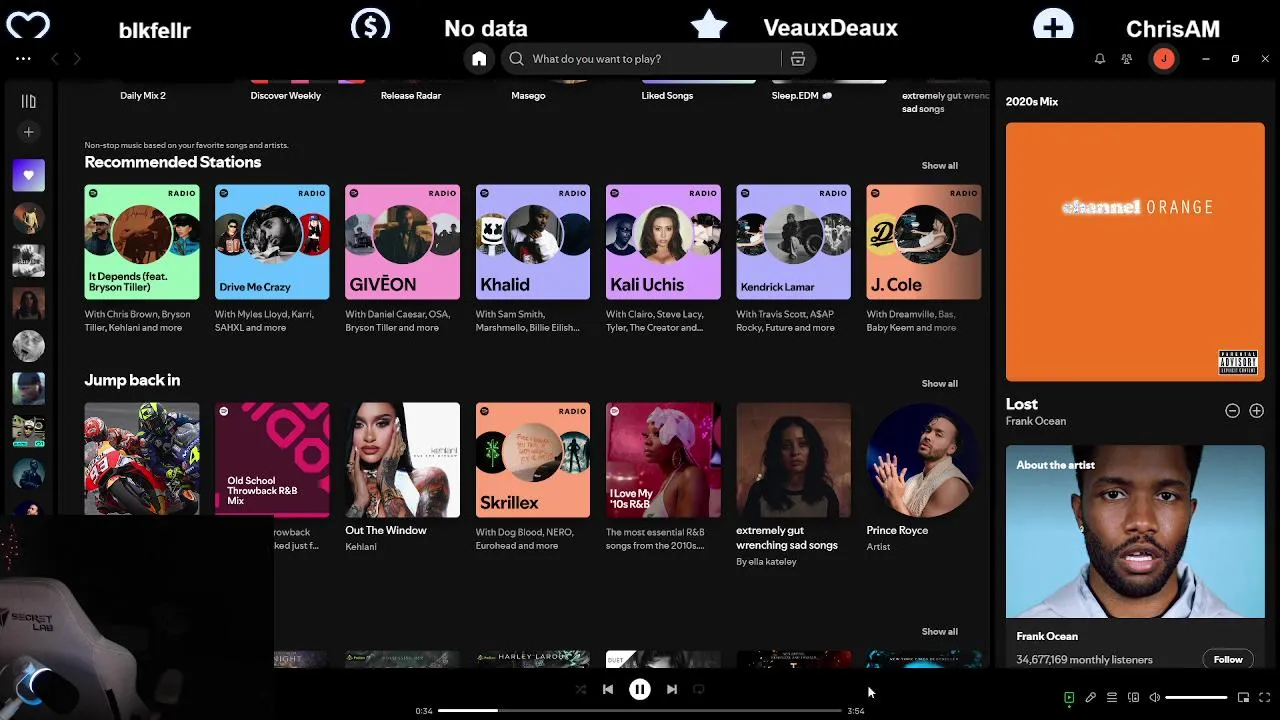Open About the artist photo card
The width and height of the screenshot is (1280, 720).
pos(1135,532)
